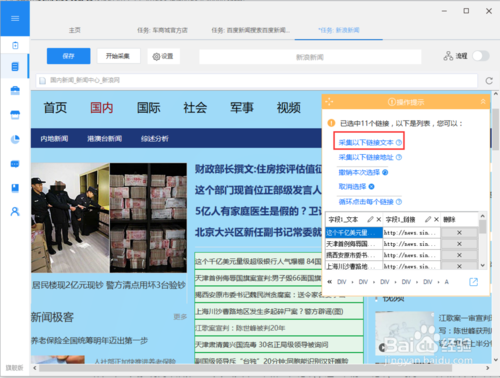Viewport: 500px width, 378px height.
Task: Switch to the 任务: 新浪新闻 tab
Action: [x=339, y=30]
